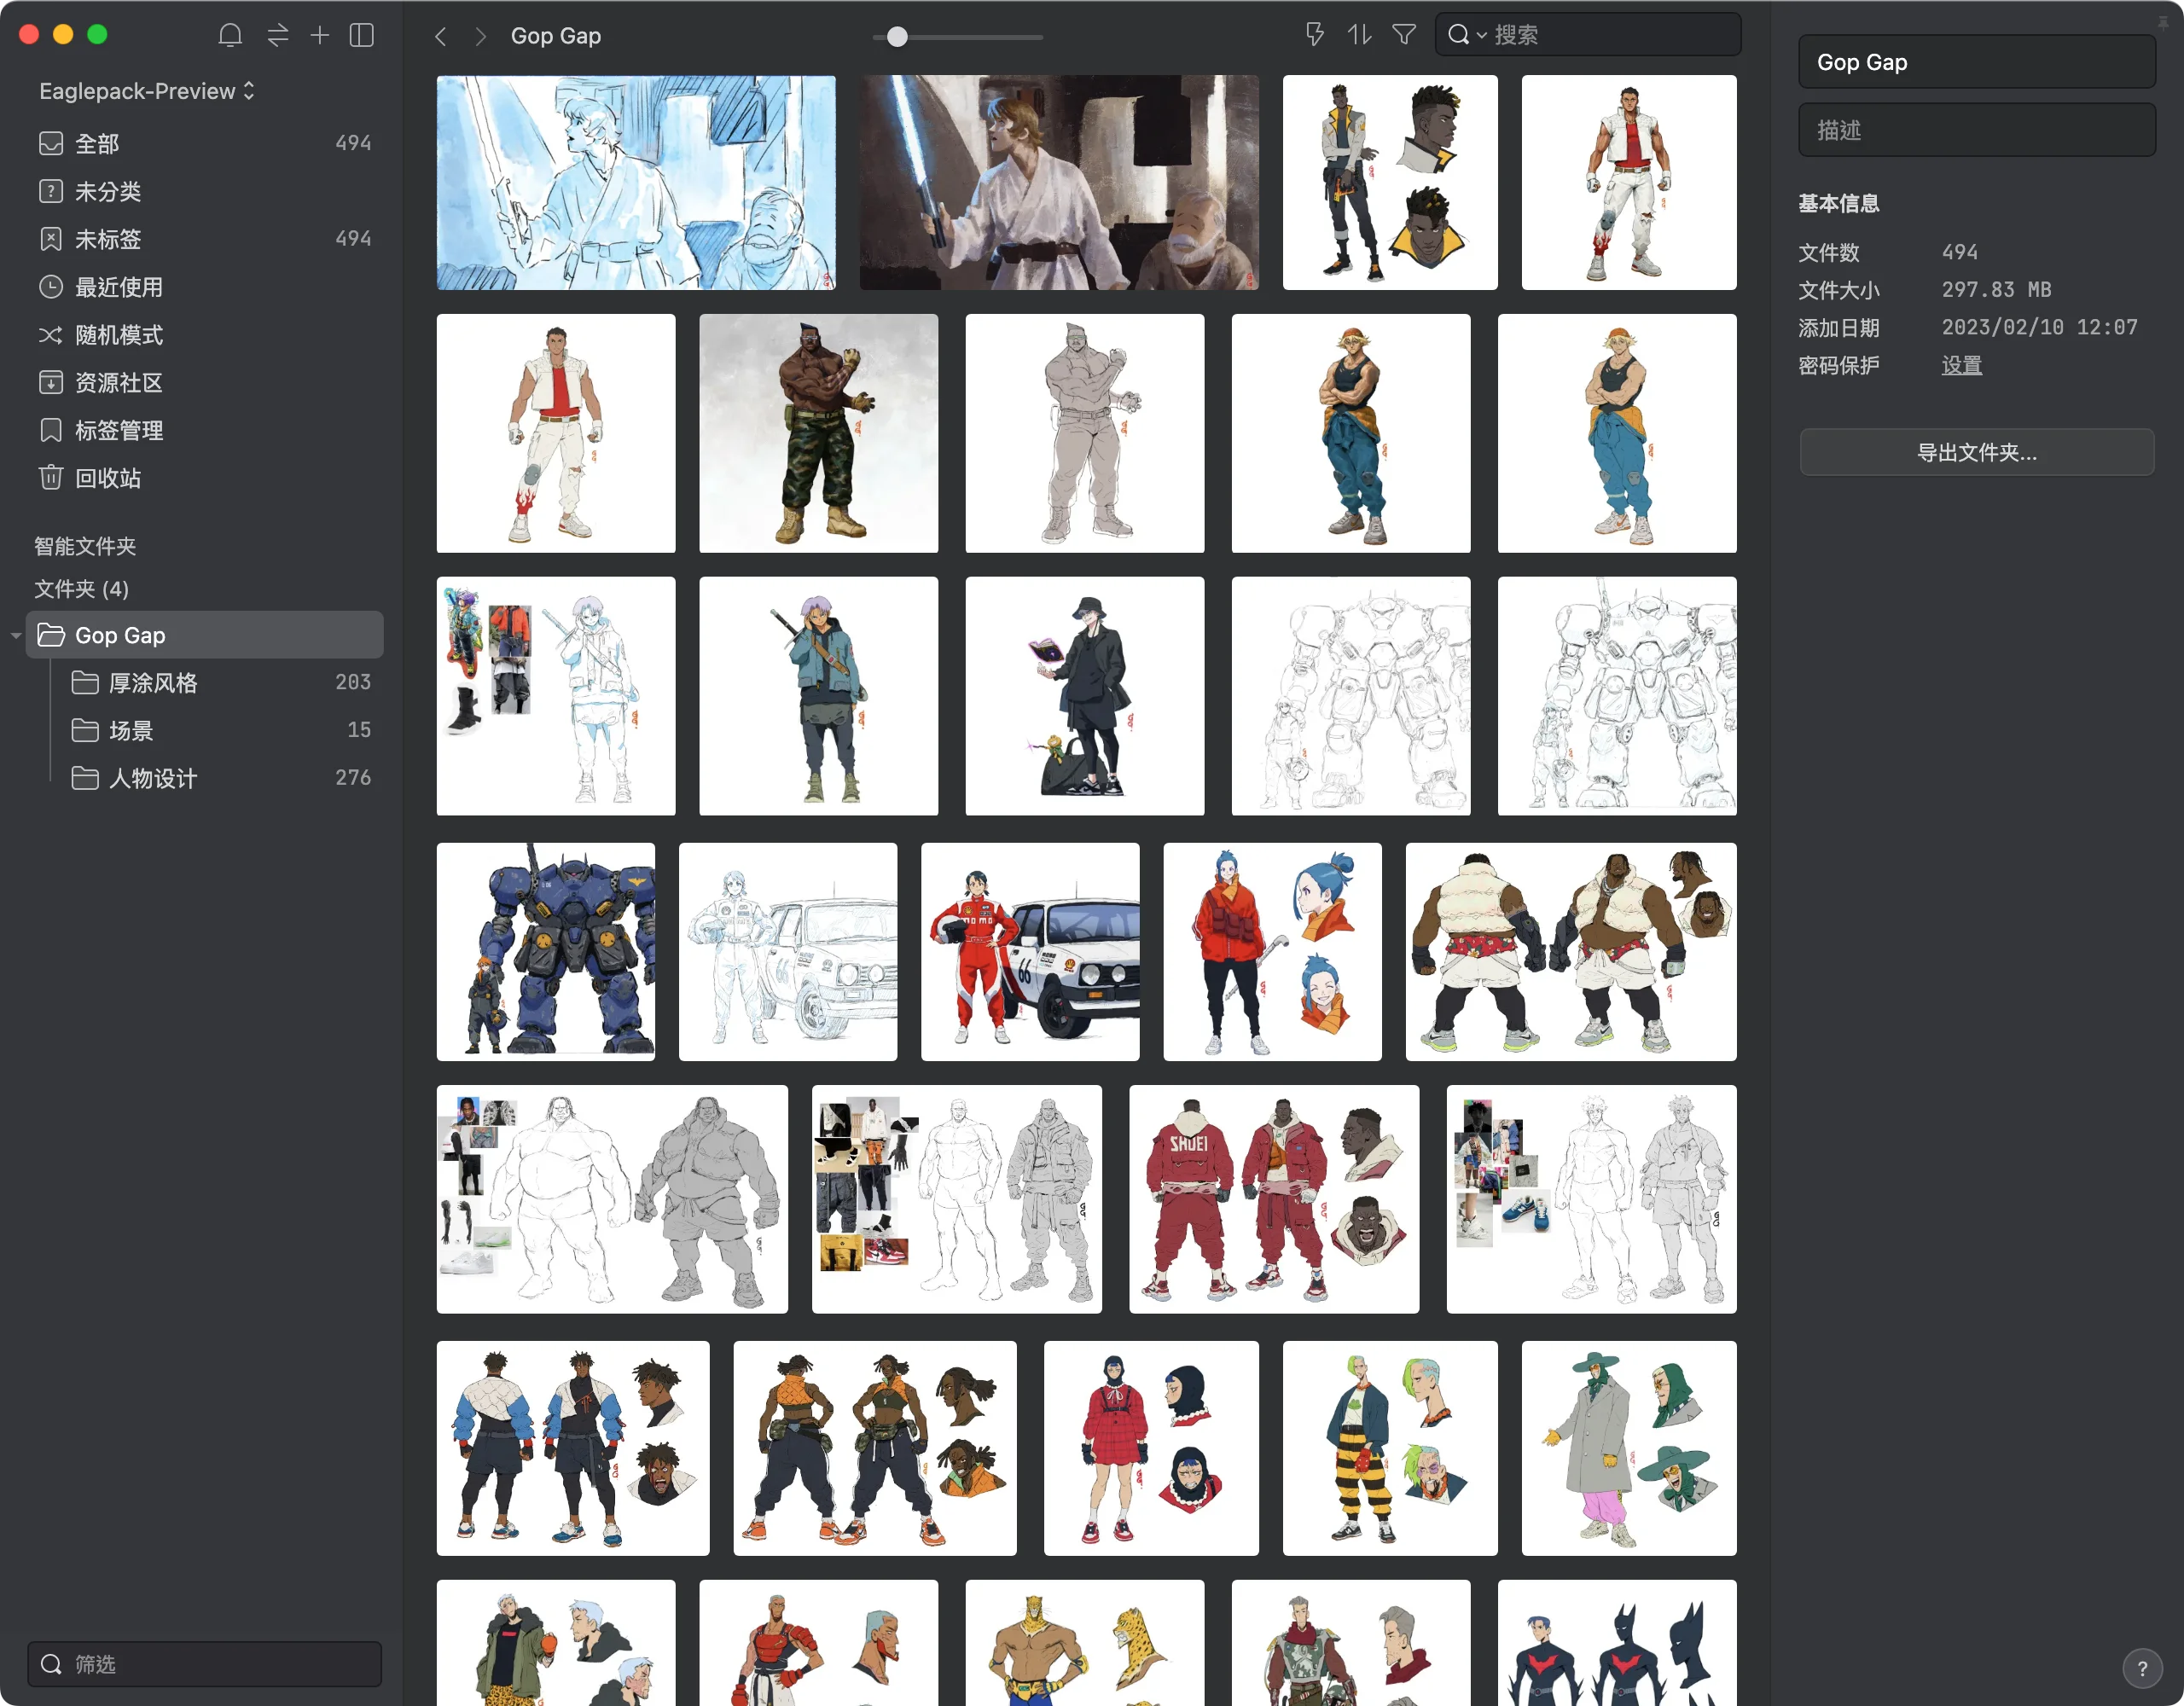
Task: Click the 297.83 MB file size value
Action: tap(1996, 290)
